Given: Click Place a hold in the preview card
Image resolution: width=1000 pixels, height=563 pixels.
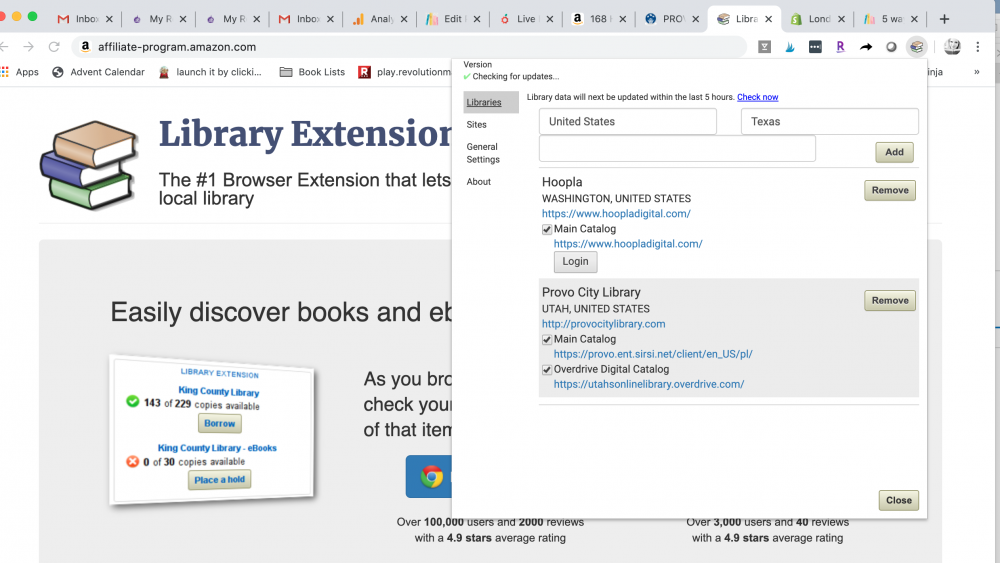Looking at the screenshot, I should tap(219, 479).
